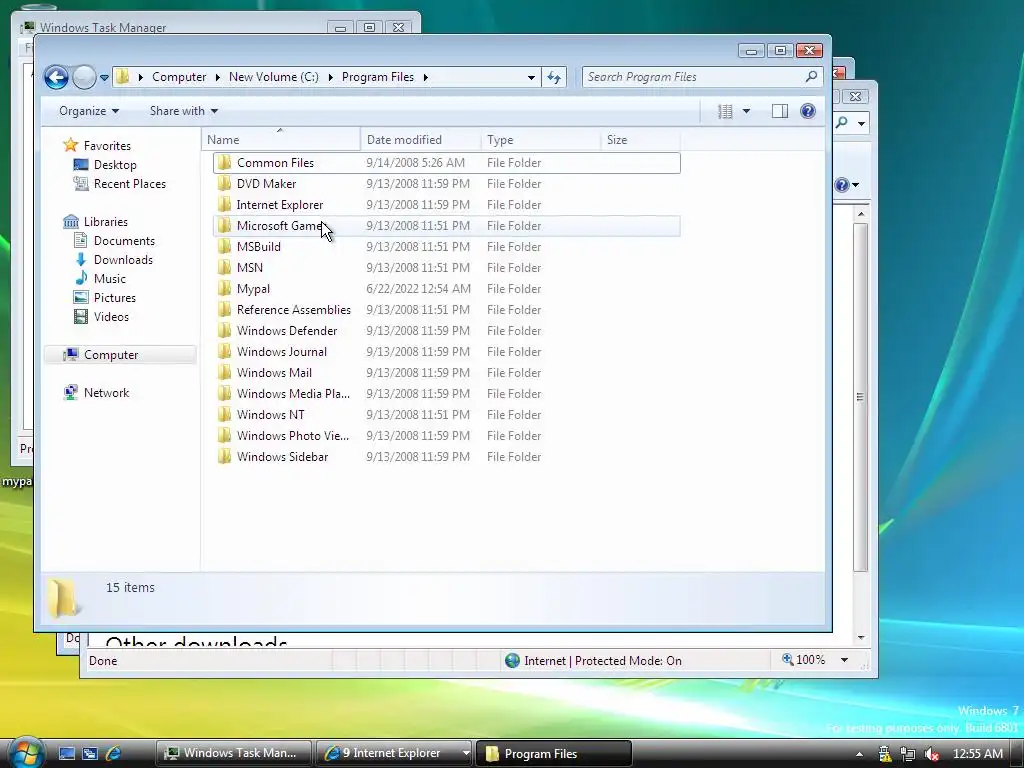Viewport: 1024px width, 768px height.
Task: Toggle the preview pane button
Action: [779, 111]
